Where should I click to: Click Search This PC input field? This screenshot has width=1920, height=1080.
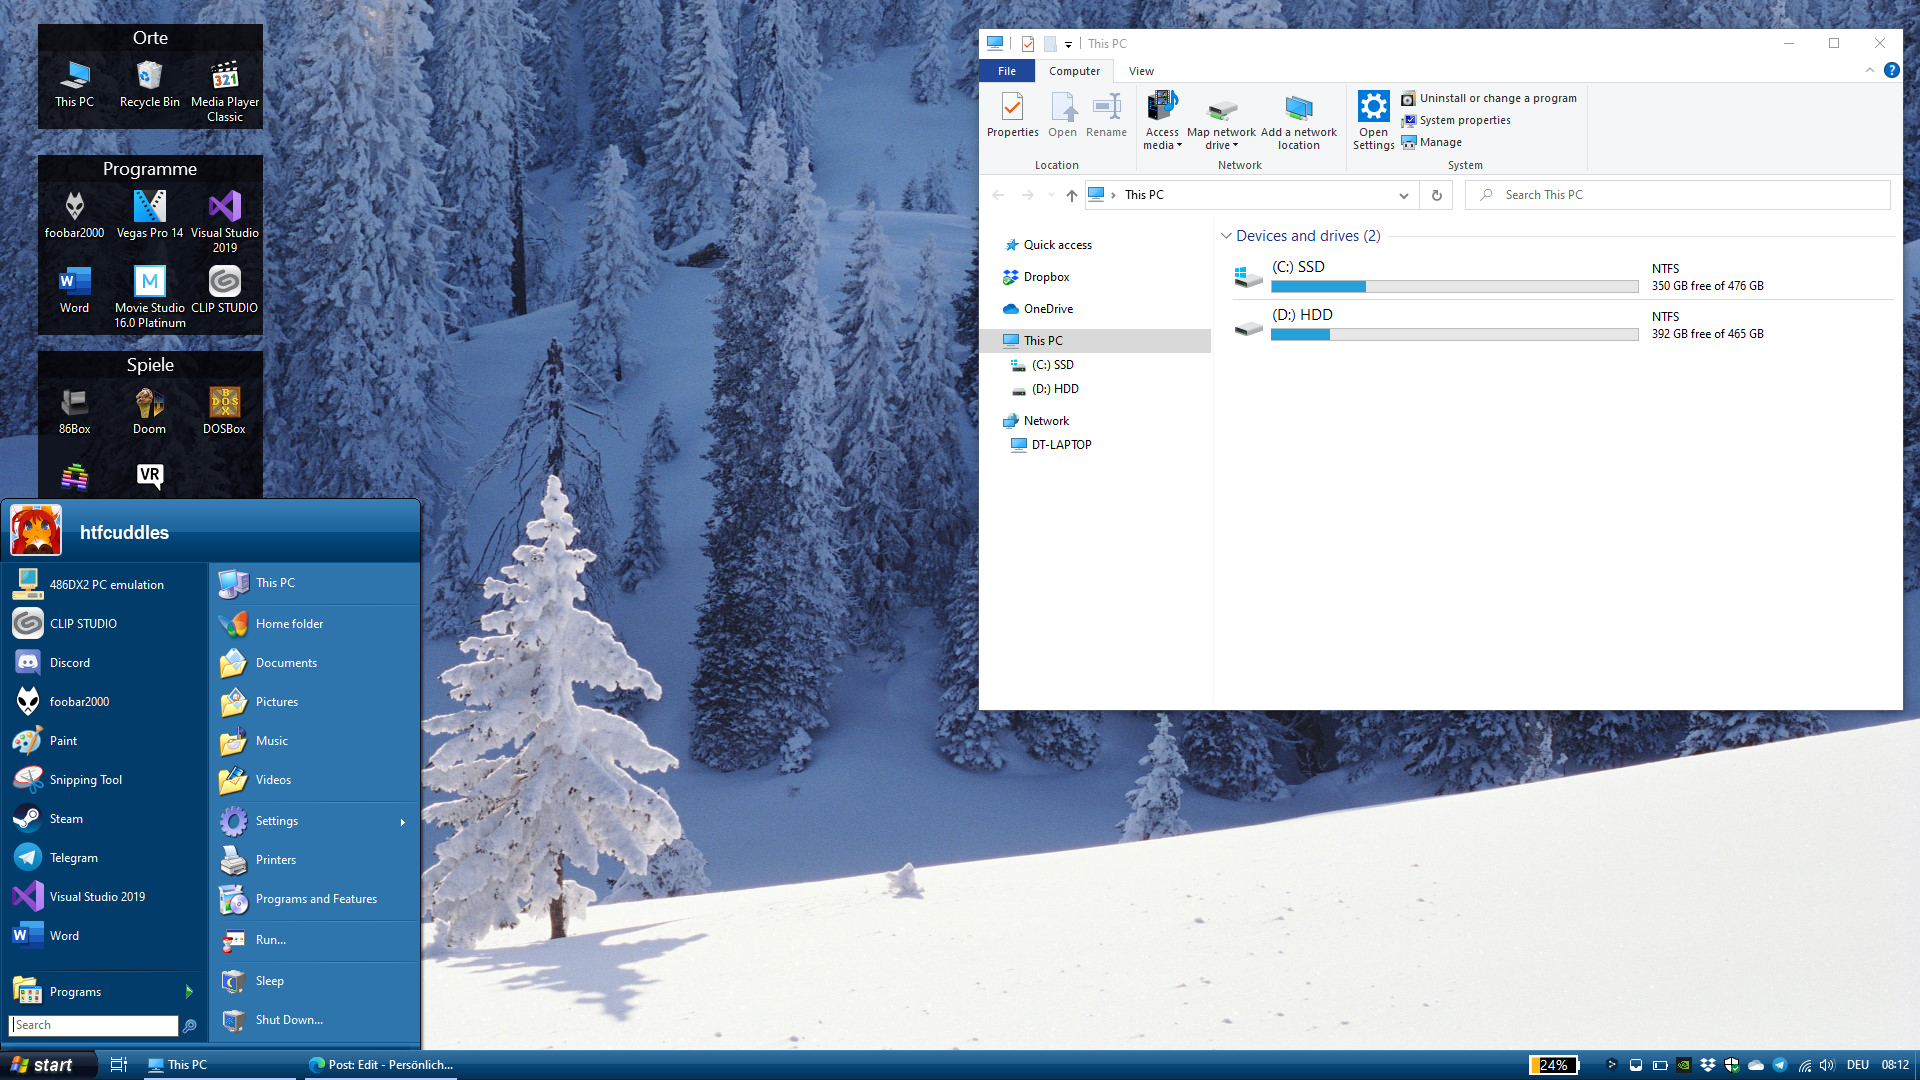coord(1677,195)
